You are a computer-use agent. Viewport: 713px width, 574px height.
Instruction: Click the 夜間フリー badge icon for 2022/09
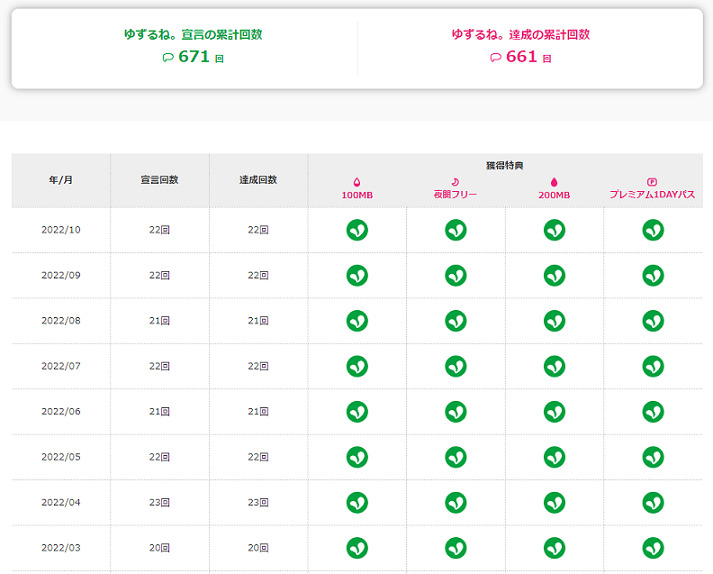[456, 275]
